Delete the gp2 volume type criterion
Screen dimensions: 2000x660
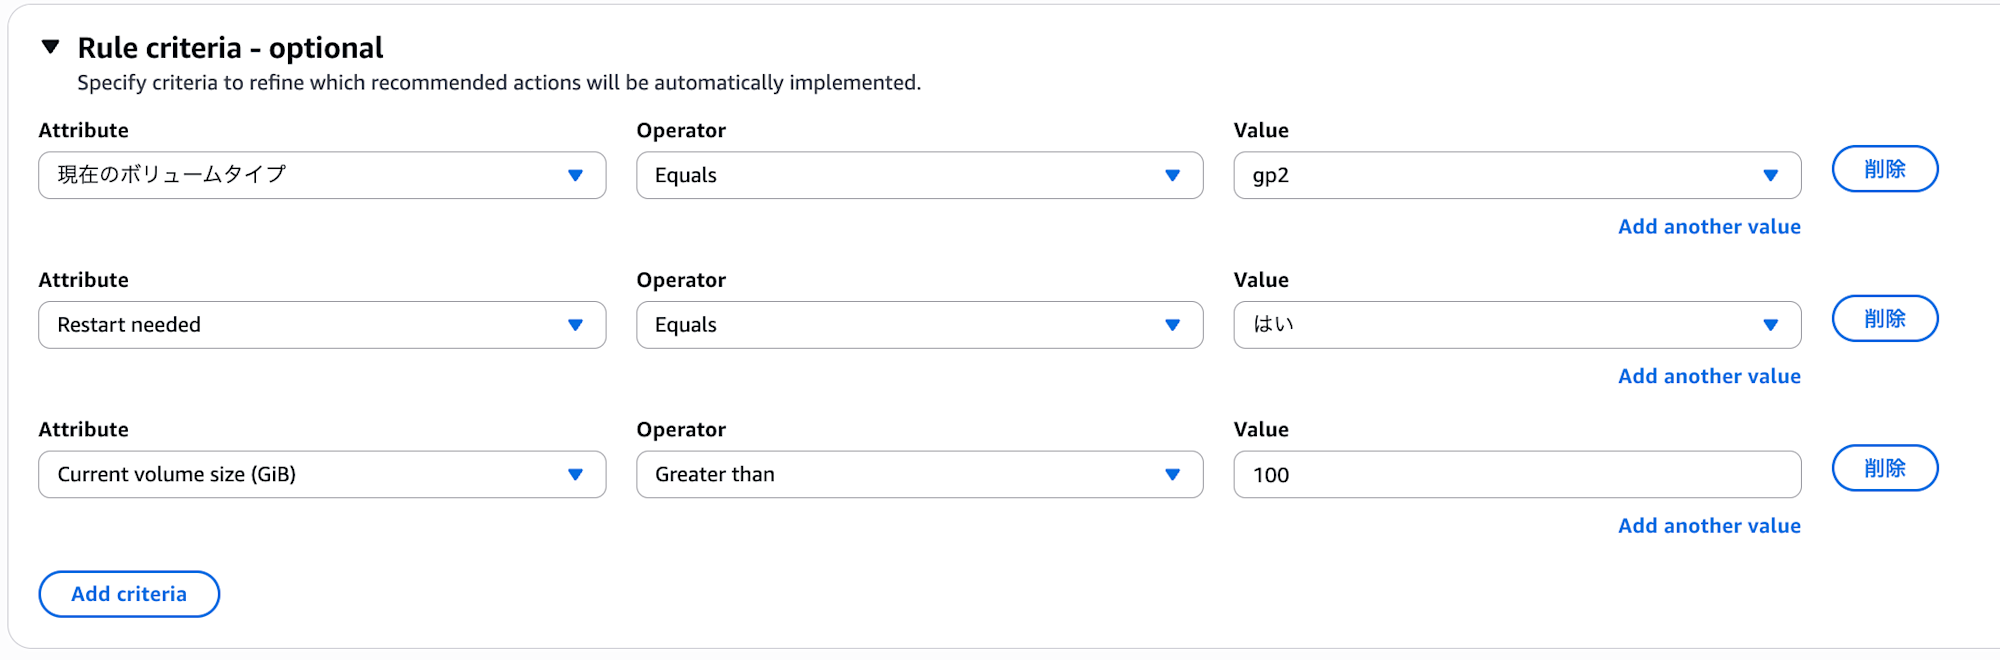click(1884, 169)
